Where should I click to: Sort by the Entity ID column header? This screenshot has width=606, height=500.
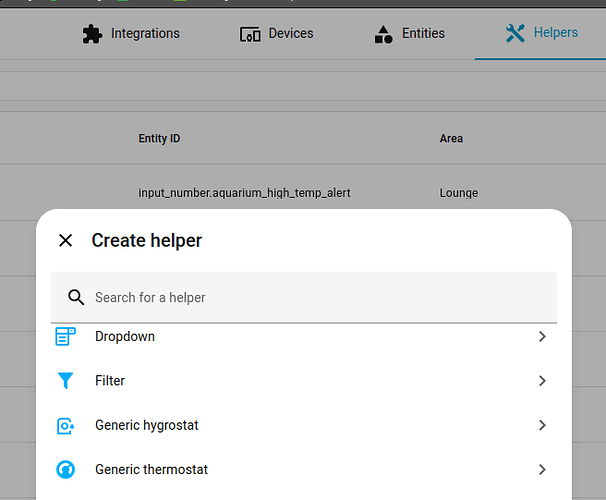point(159,139)
